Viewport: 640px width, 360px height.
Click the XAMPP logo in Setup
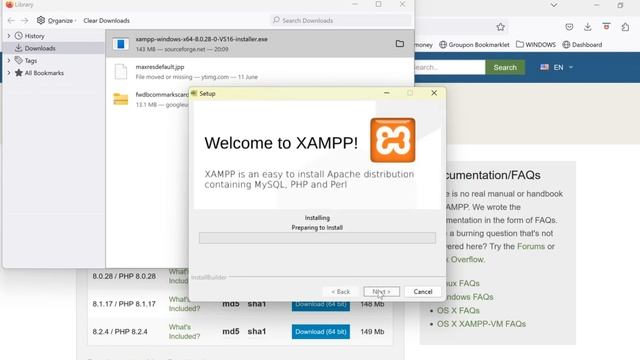pyautogui.click(x=392, y=140)
